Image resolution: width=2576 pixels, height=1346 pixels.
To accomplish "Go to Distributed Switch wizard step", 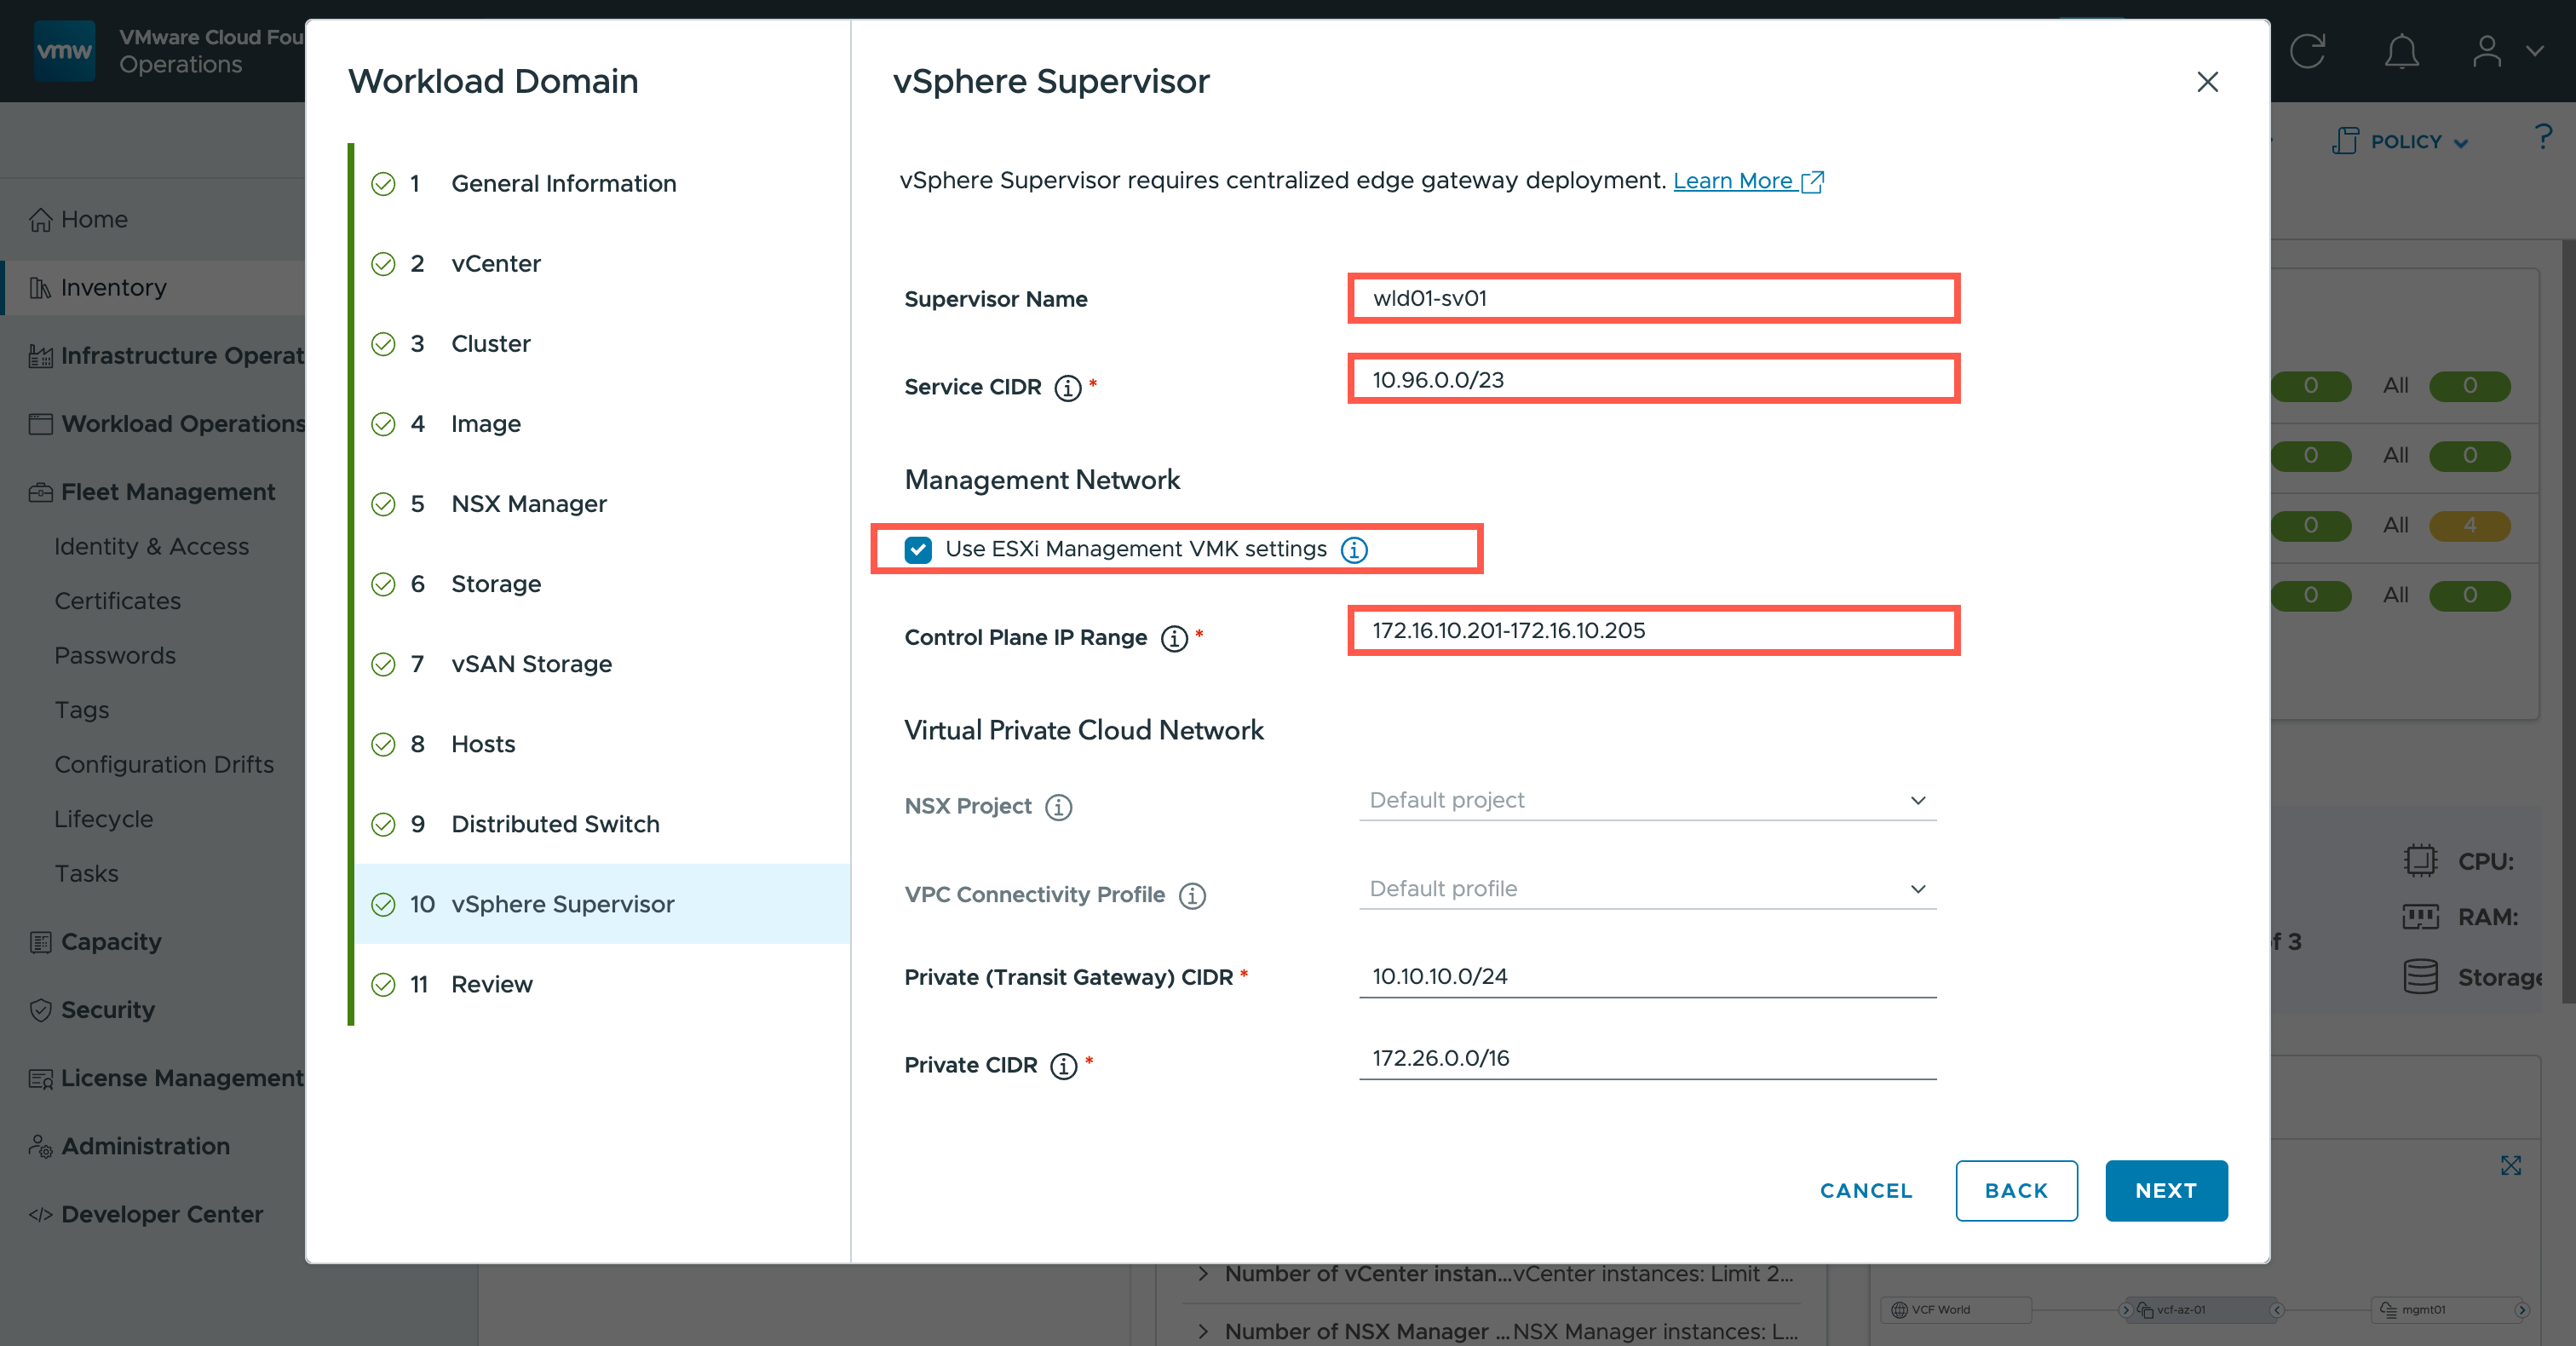I will [555, 824].
